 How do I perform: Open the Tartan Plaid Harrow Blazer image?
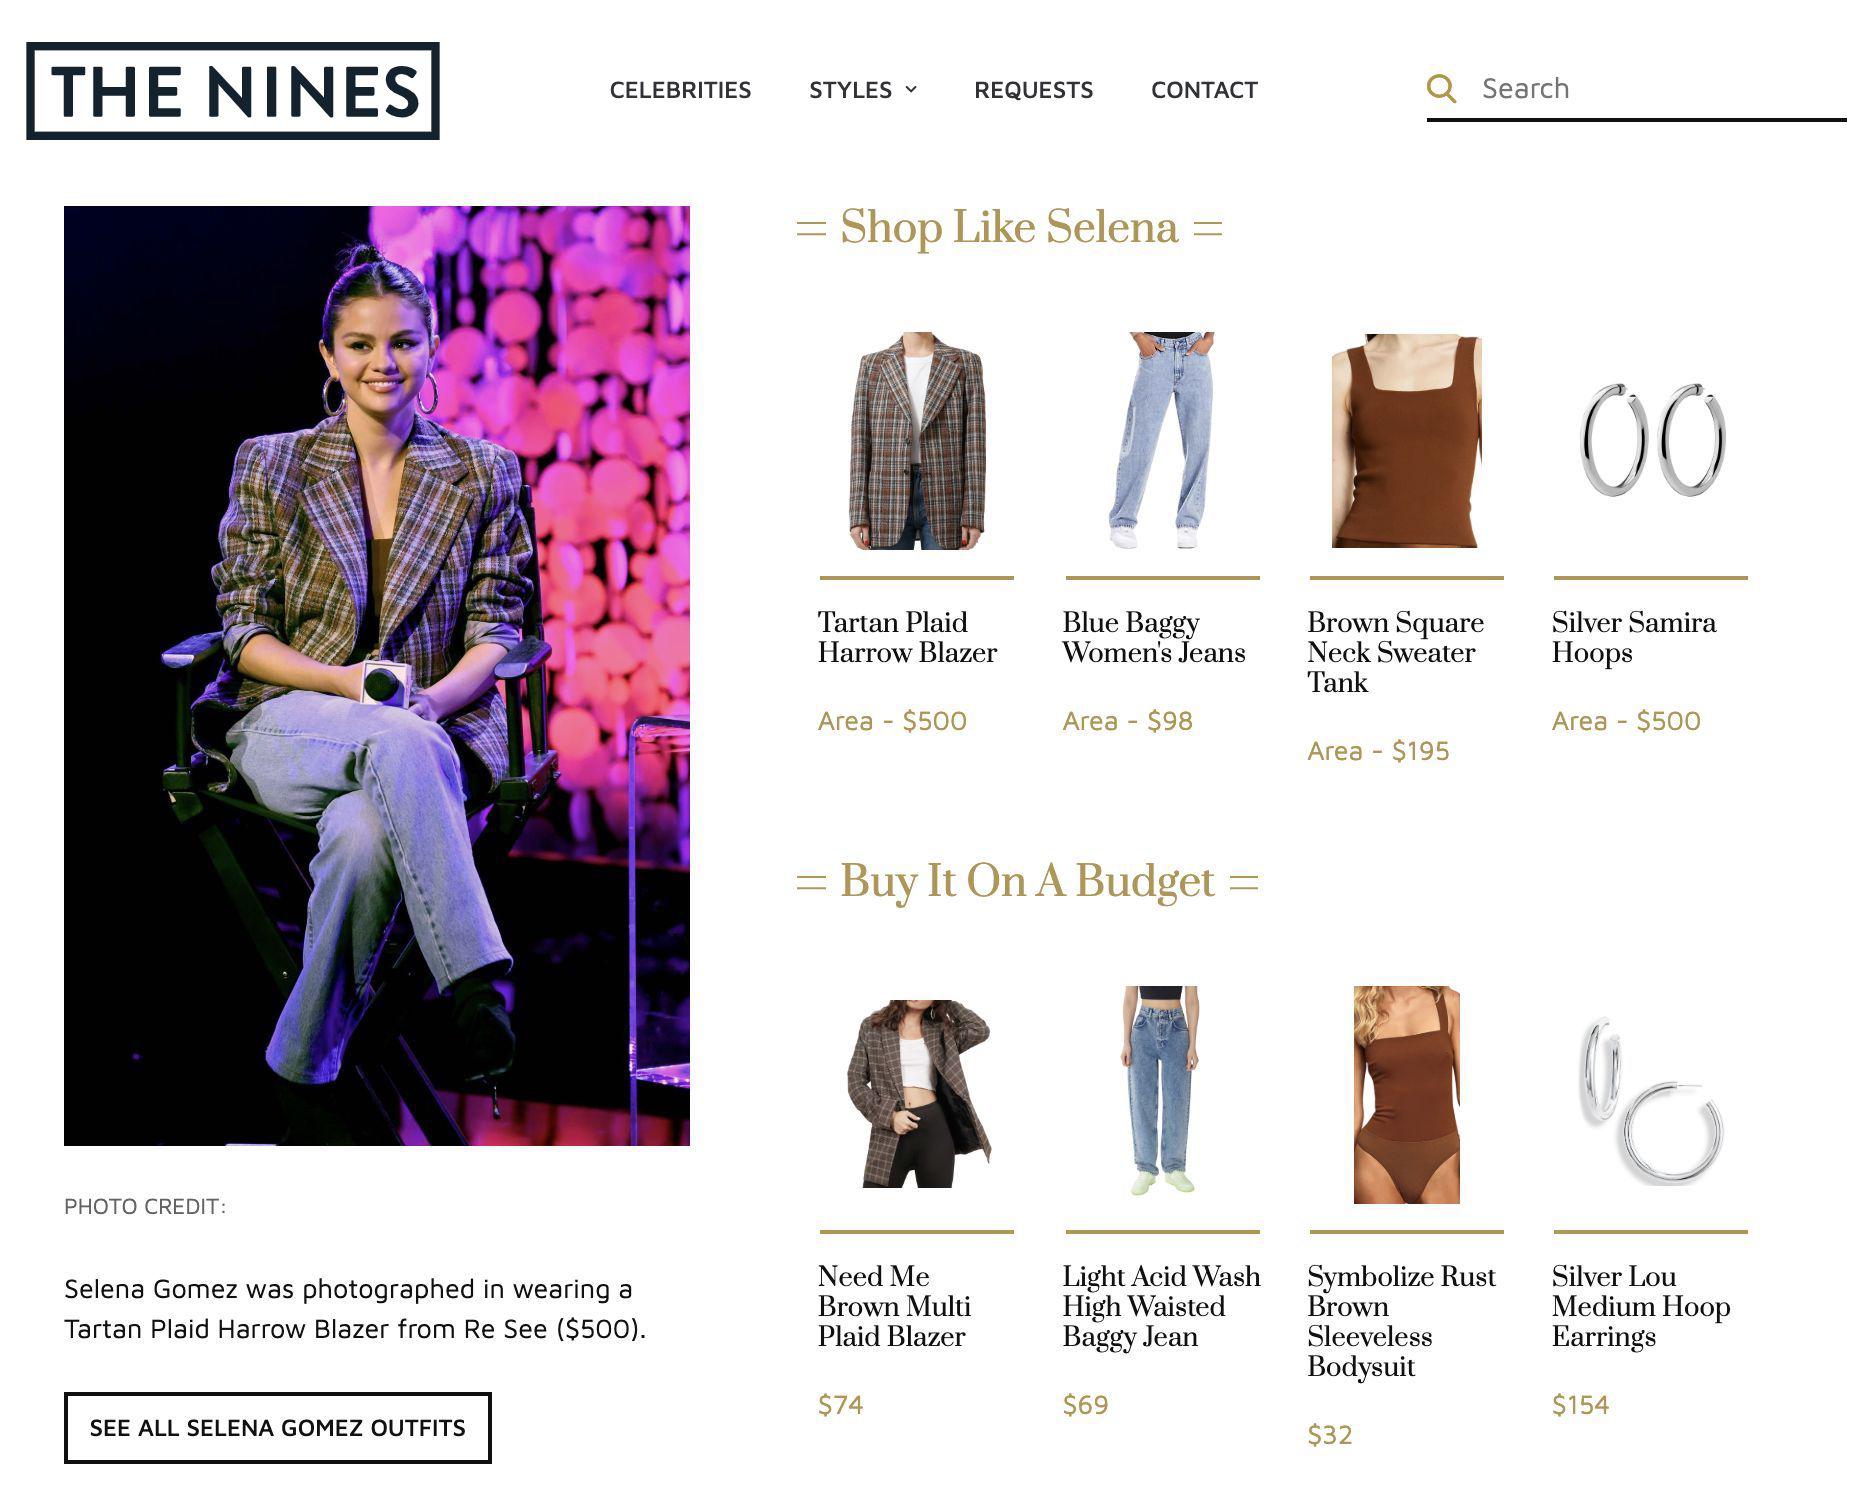coord(917,441)
